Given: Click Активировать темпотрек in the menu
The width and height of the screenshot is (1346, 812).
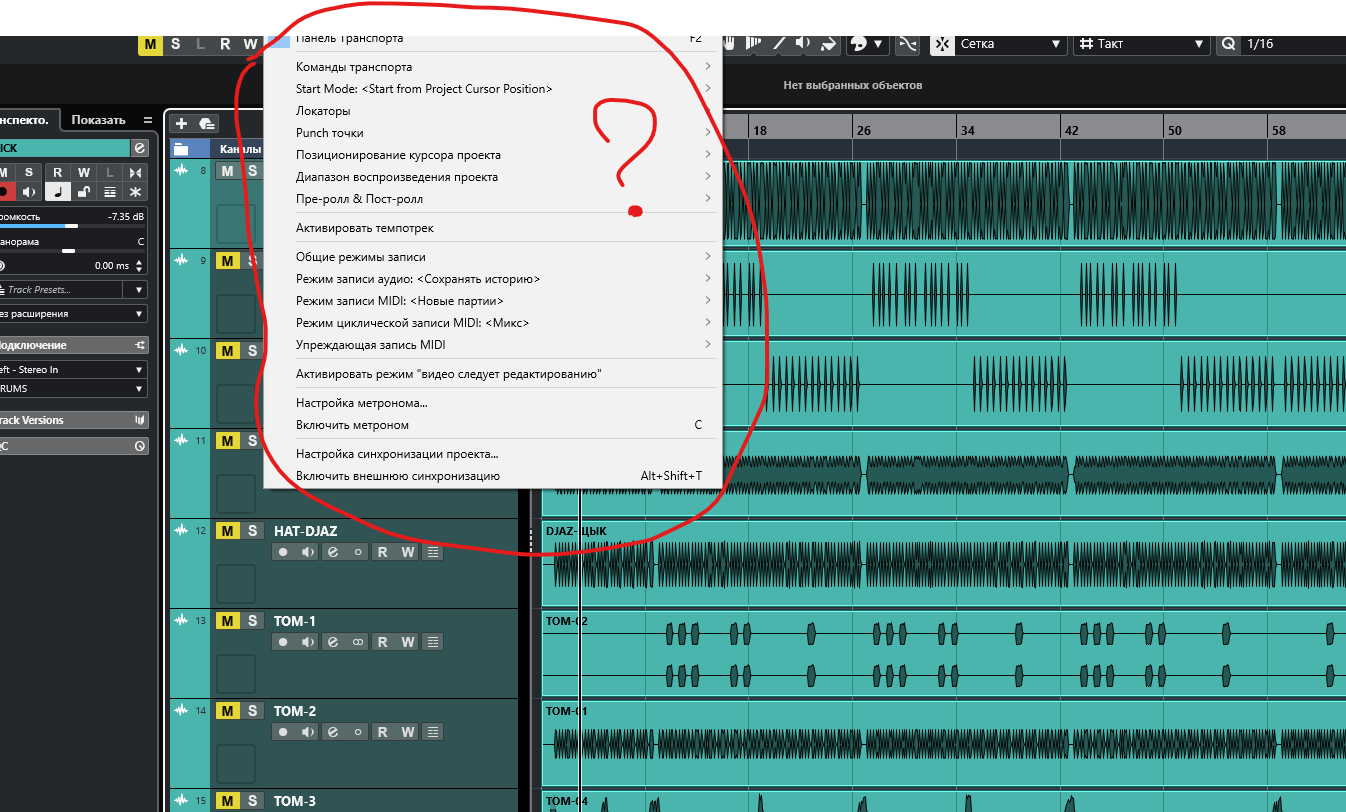Looking at the screenshot, I should [x=364, y=228].
